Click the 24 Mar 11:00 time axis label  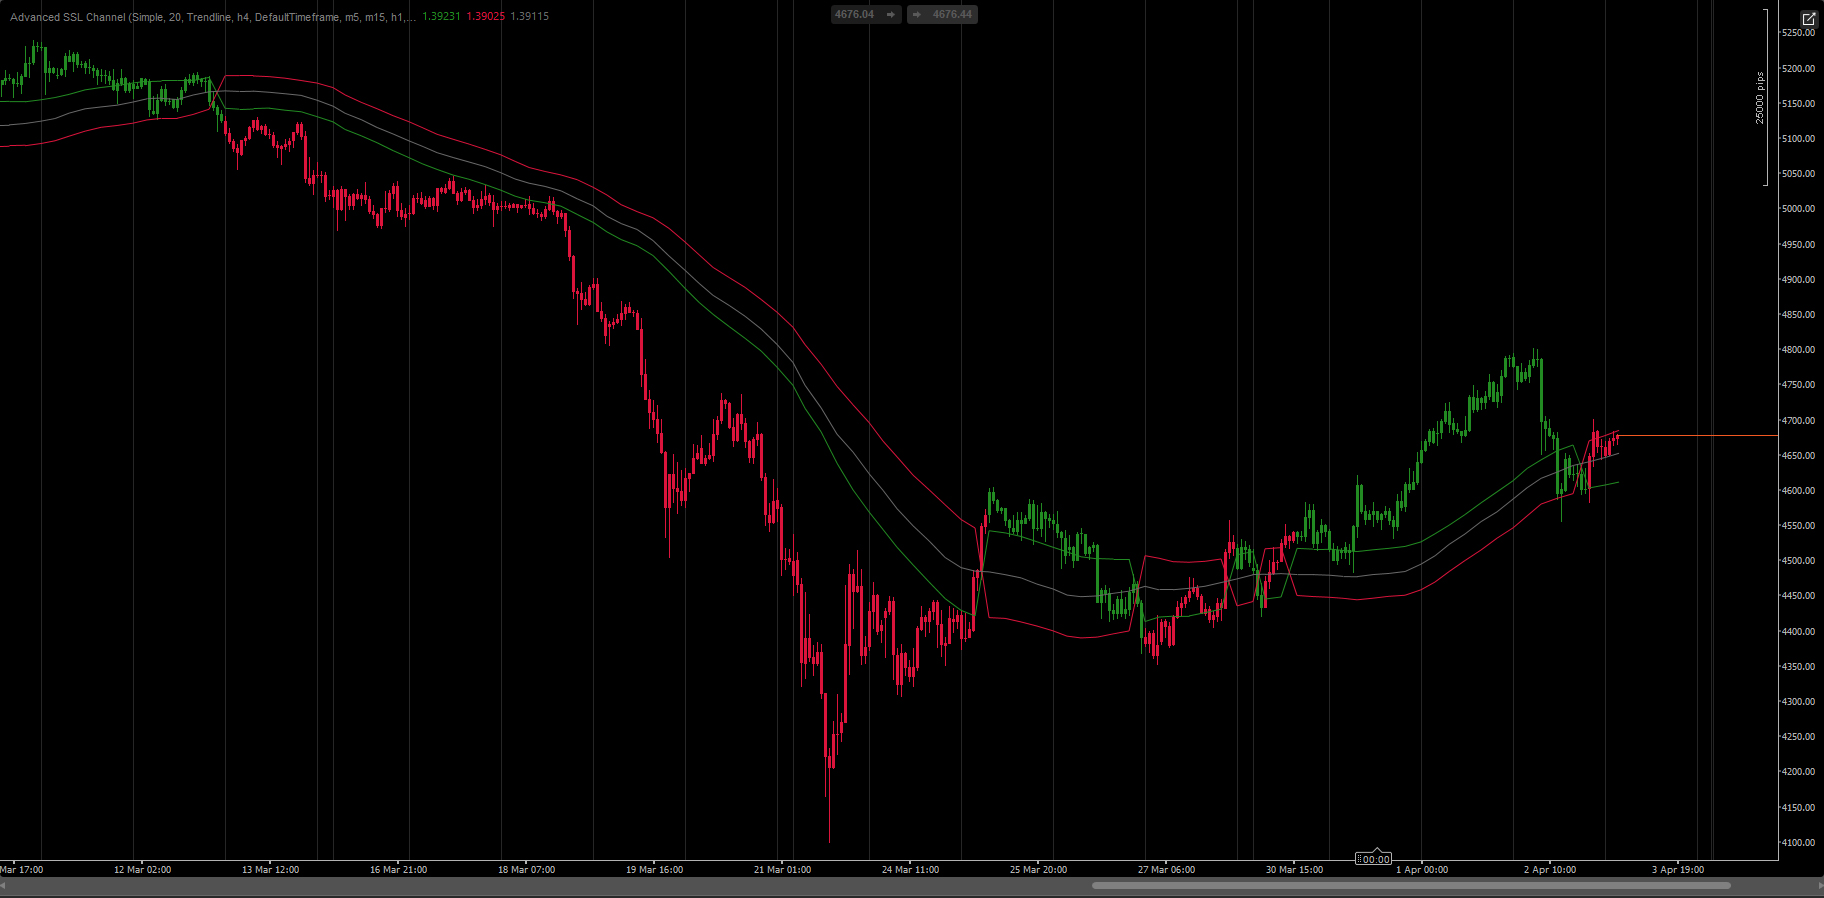[910, 870]
